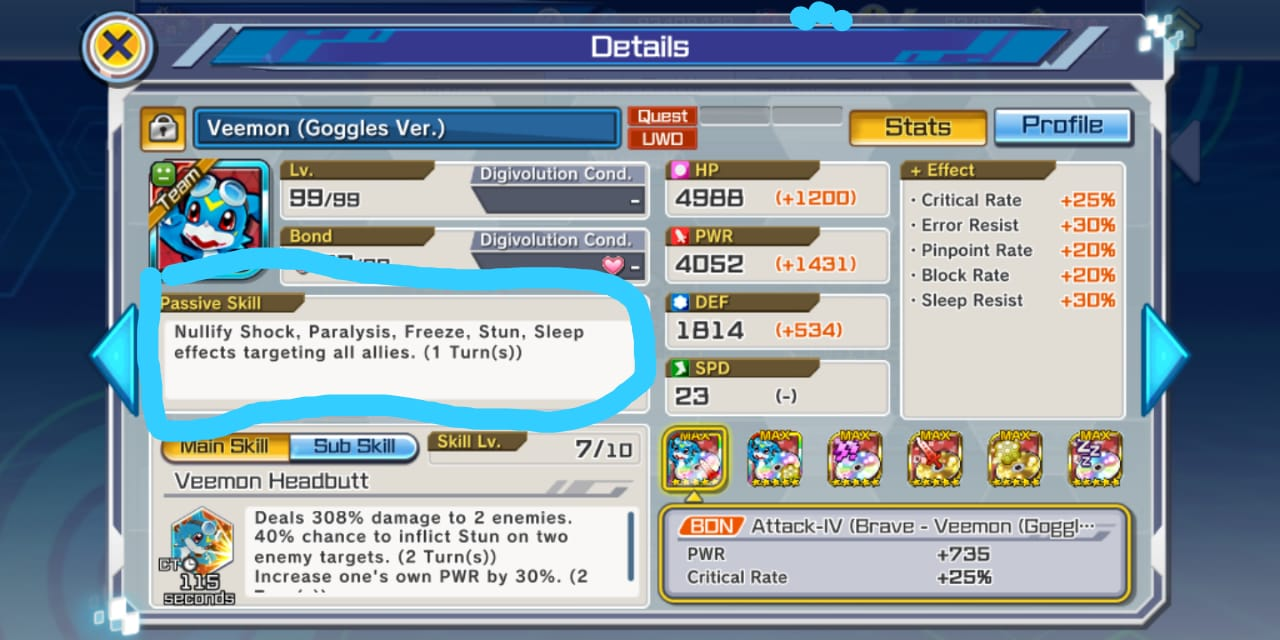Select the Stats tab
The image size is (1280, 640).
click(x=917, y=127)
